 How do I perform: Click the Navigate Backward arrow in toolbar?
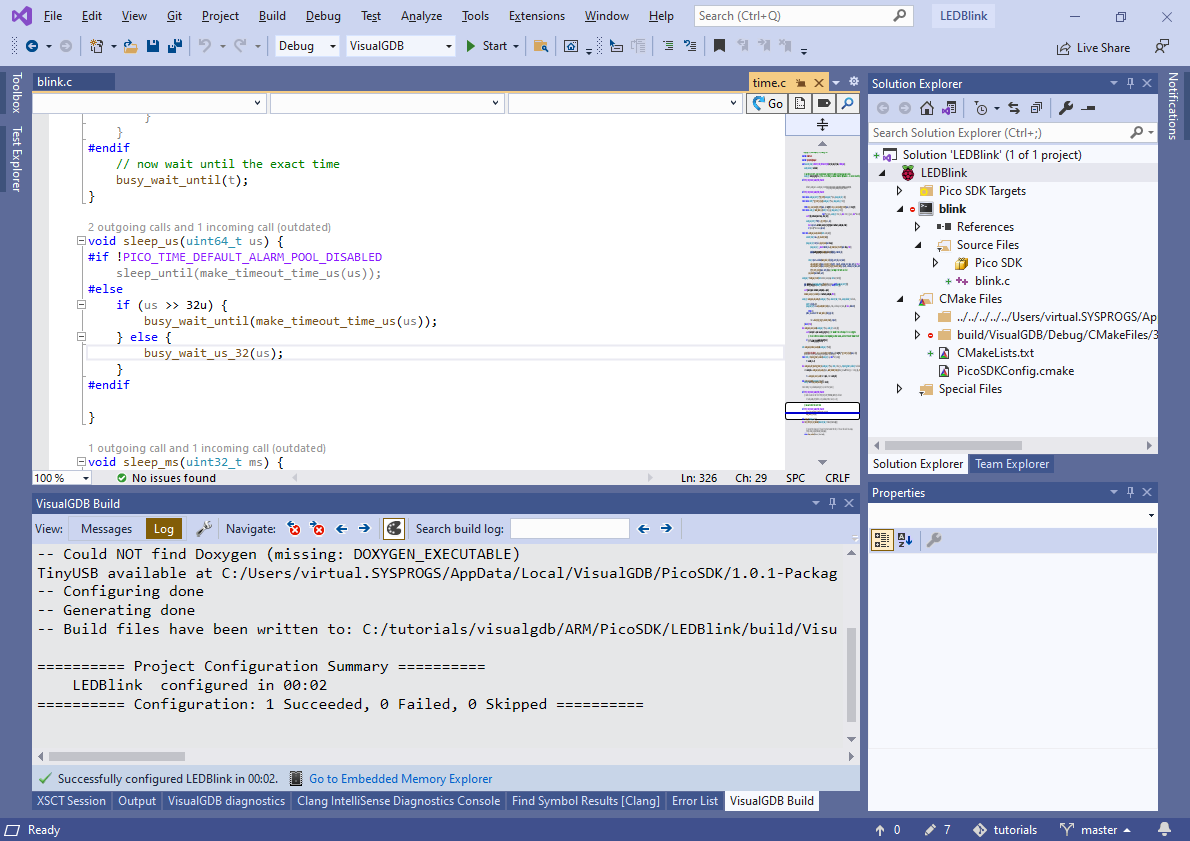pyautogui.click(x=32, y=46)
